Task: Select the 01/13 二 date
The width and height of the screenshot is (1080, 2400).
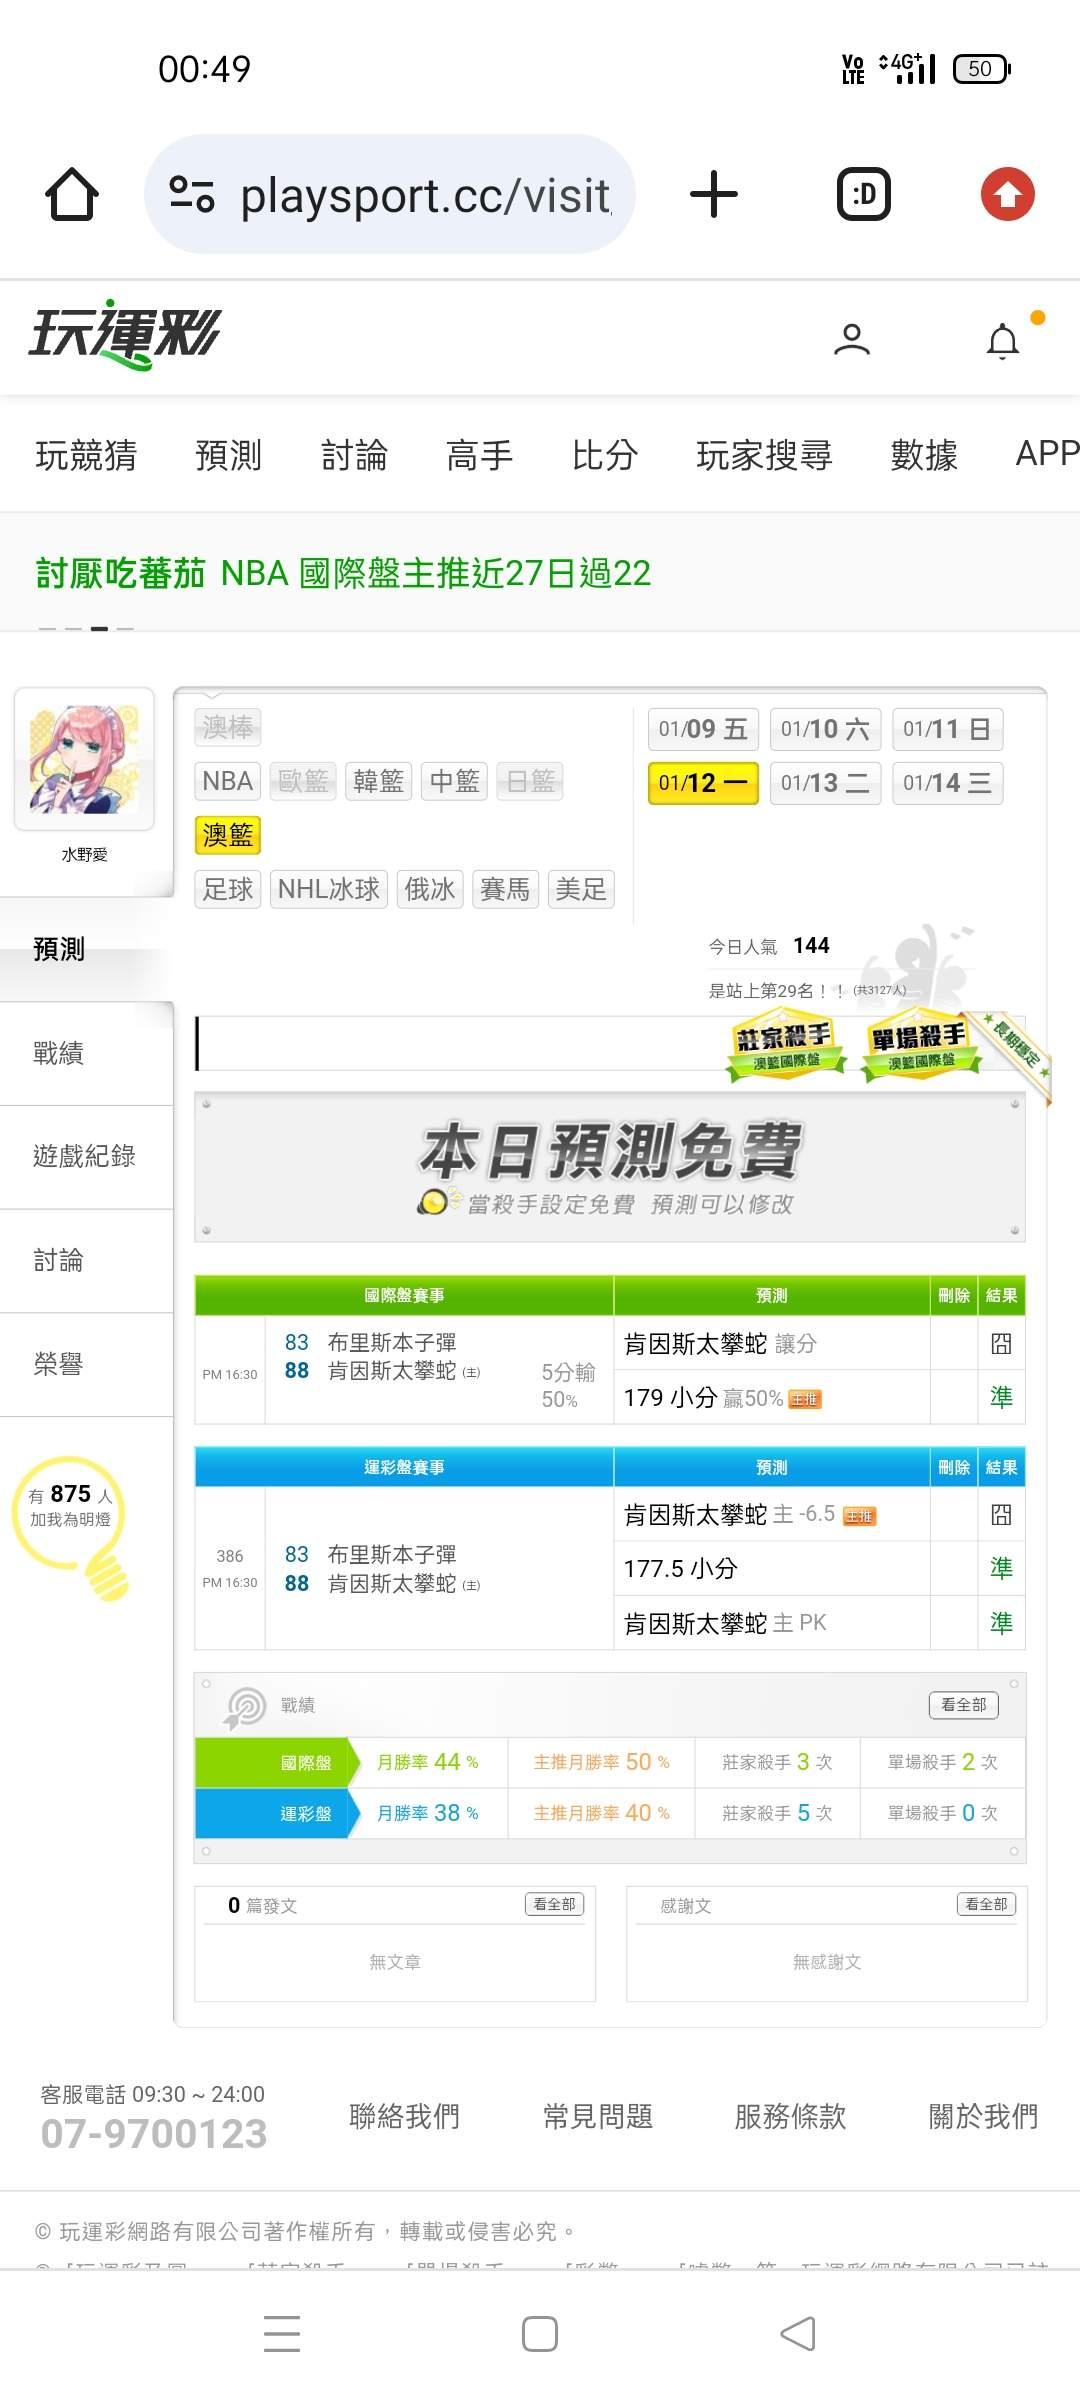Action: [825, 783]
